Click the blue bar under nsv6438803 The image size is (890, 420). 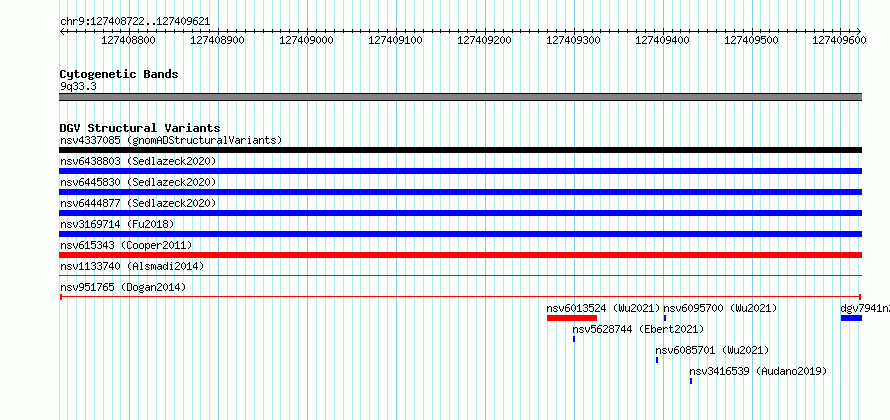click(x=461, y=171)
